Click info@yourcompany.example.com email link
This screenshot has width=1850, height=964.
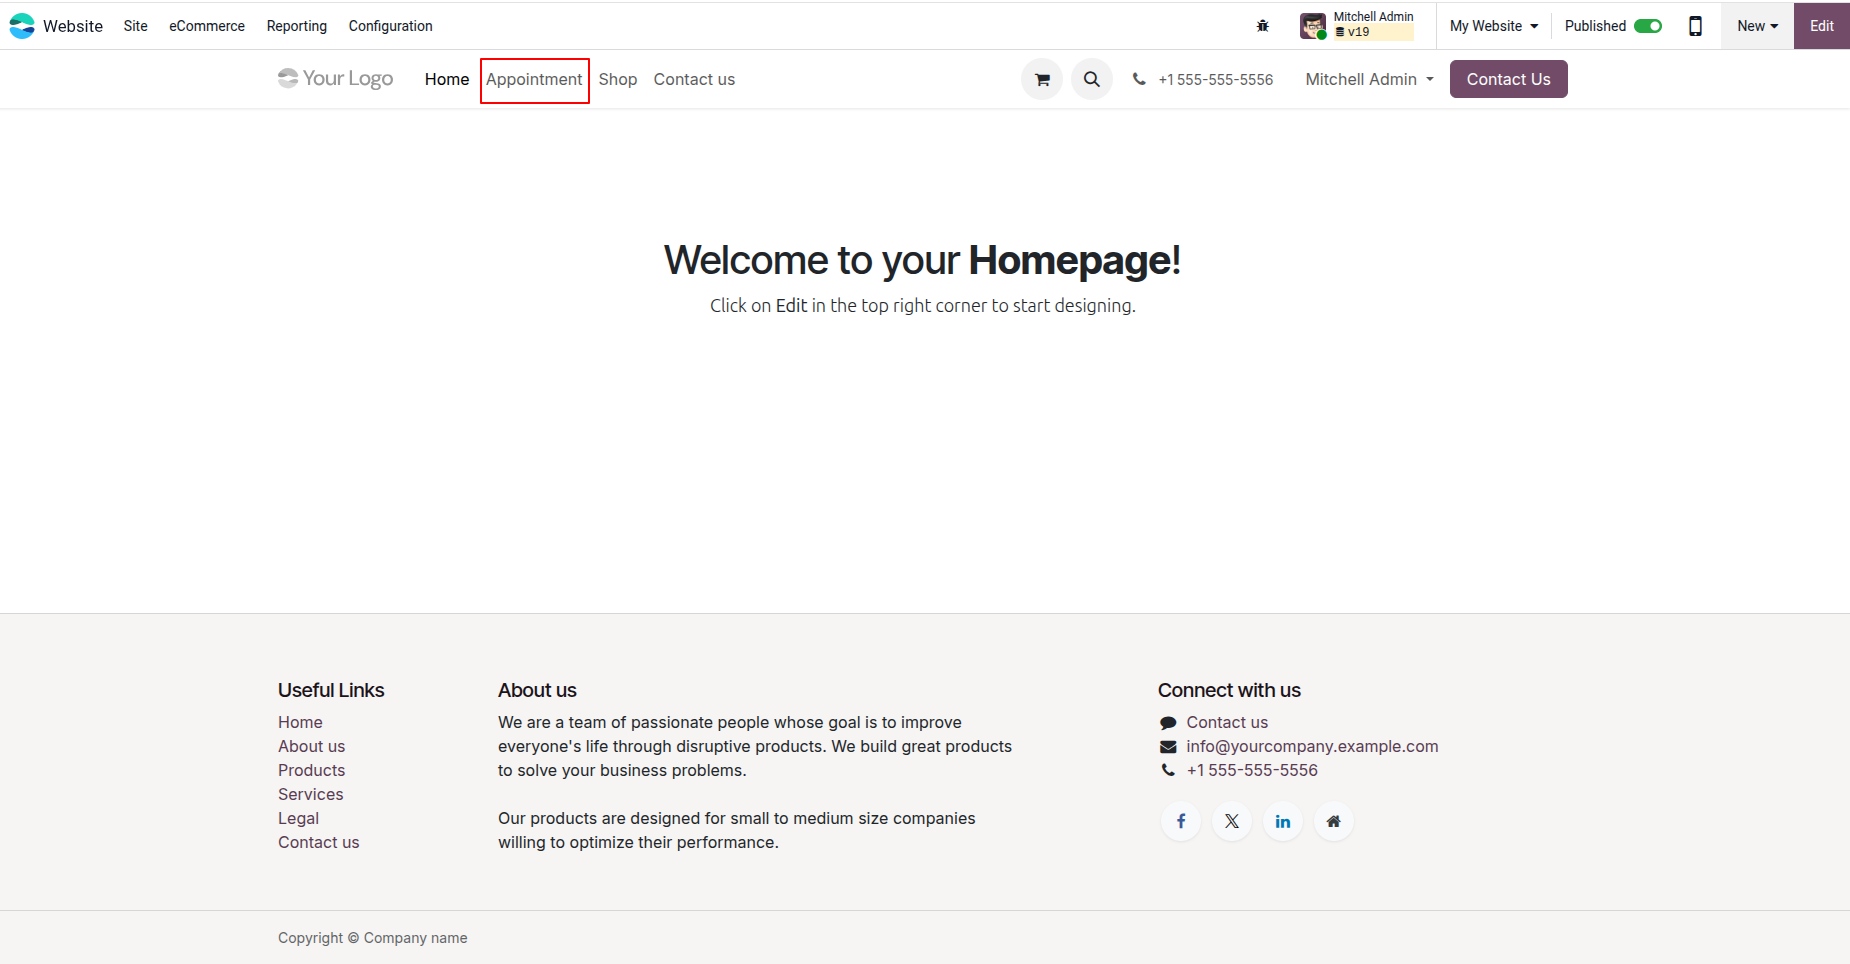[x=1312, y=746]
